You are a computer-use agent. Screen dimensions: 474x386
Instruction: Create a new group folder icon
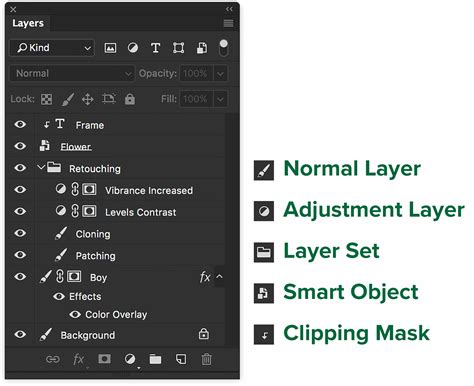(155, 359)
